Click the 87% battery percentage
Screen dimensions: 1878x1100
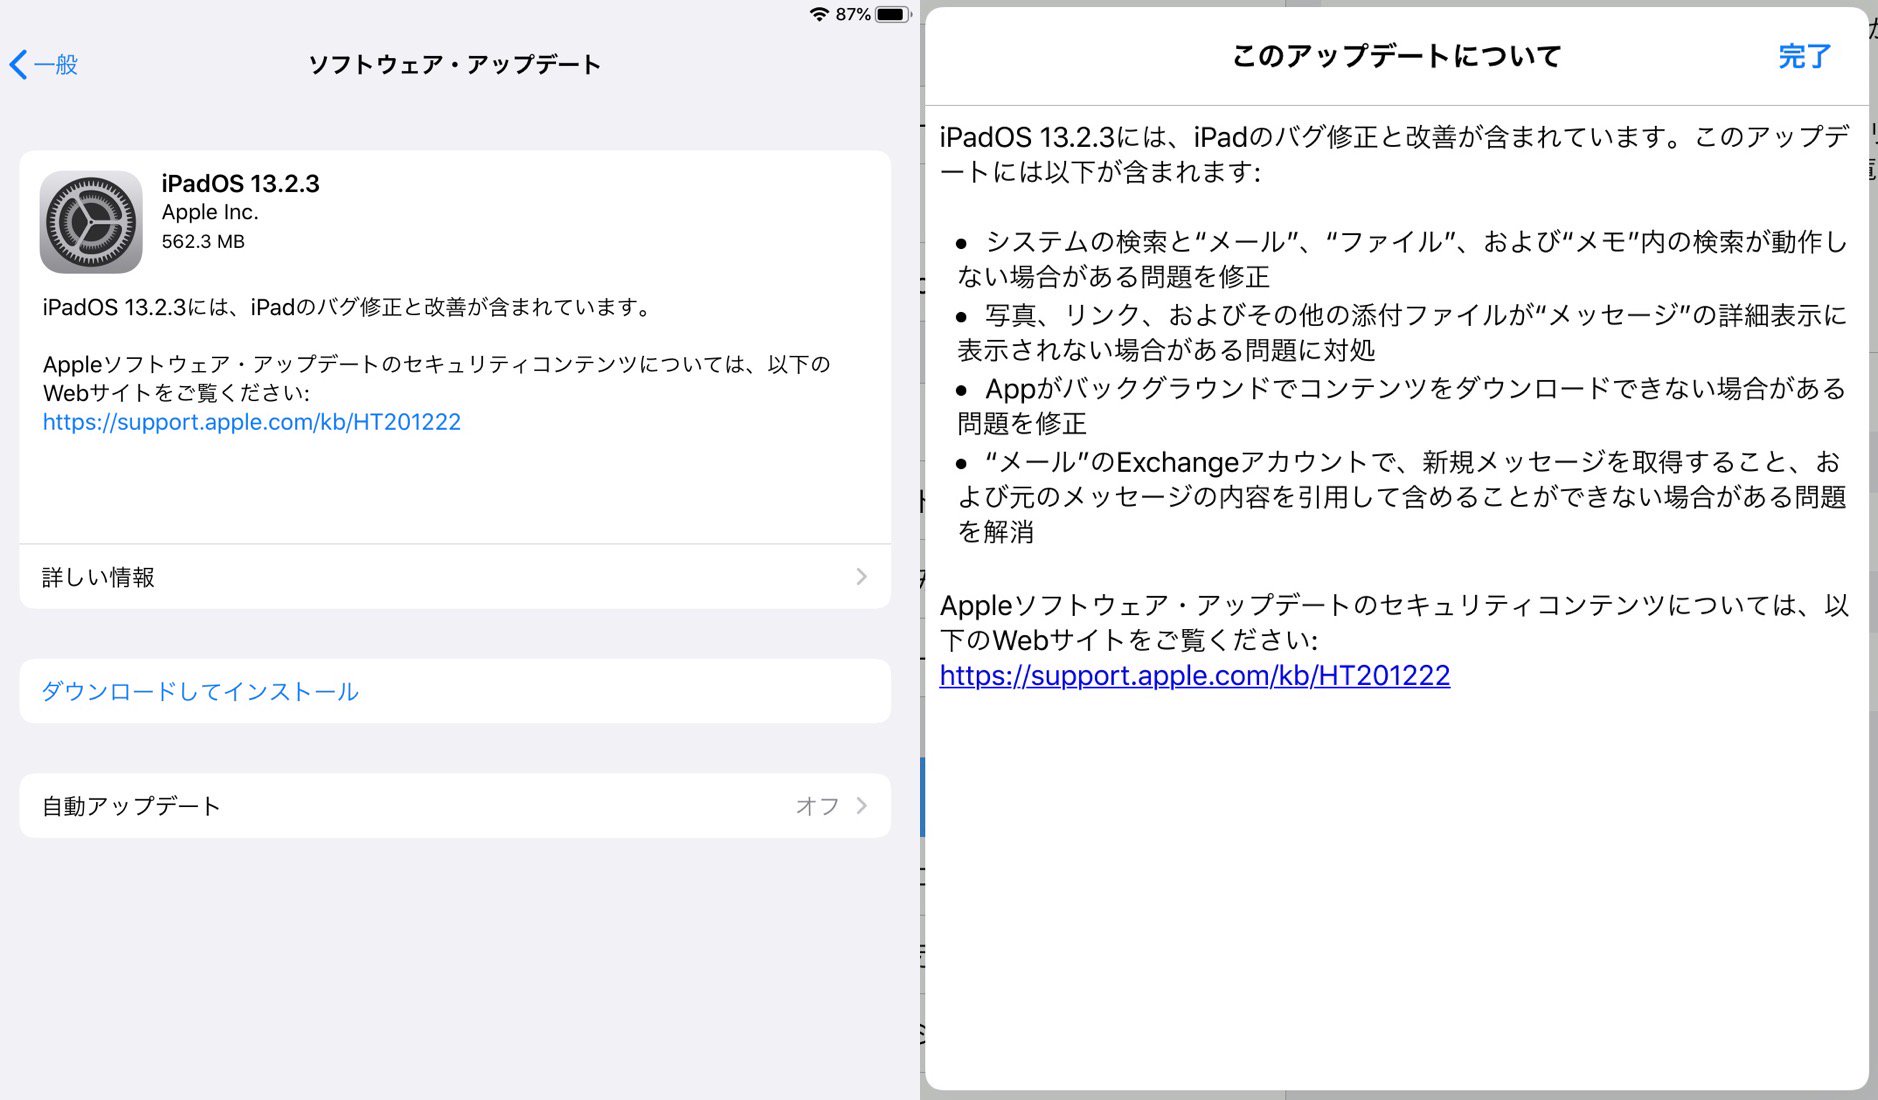852,14
